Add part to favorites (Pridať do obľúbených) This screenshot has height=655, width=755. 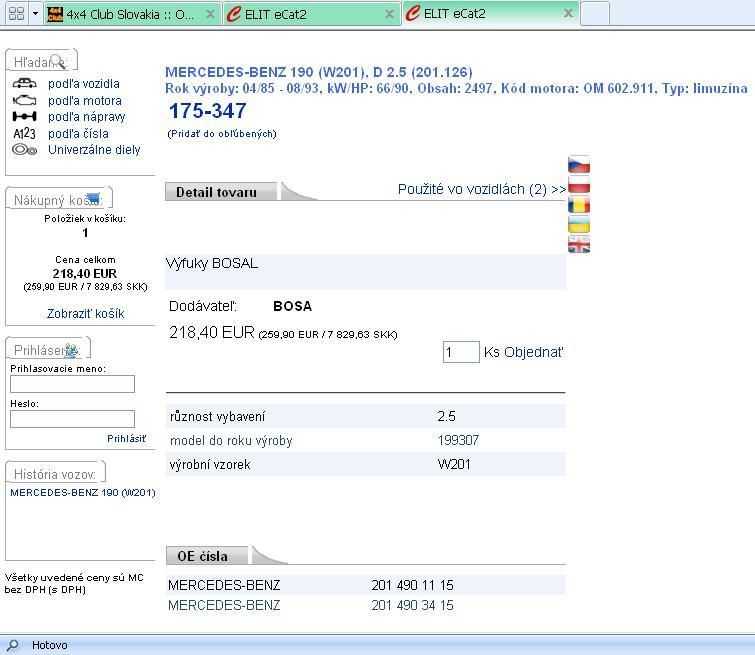(222, 134)
